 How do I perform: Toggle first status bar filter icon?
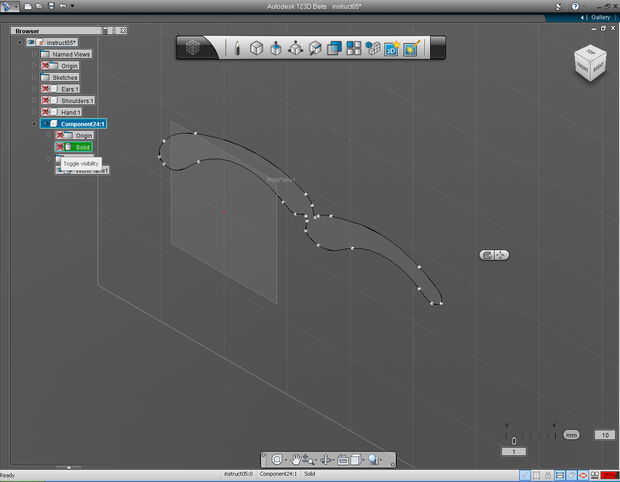[525, 475]
